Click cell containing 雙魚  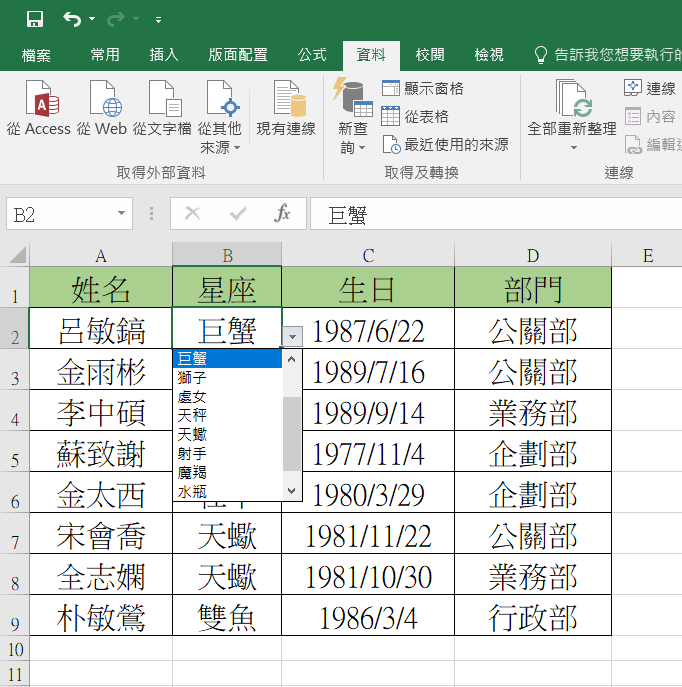click(227, 615)
